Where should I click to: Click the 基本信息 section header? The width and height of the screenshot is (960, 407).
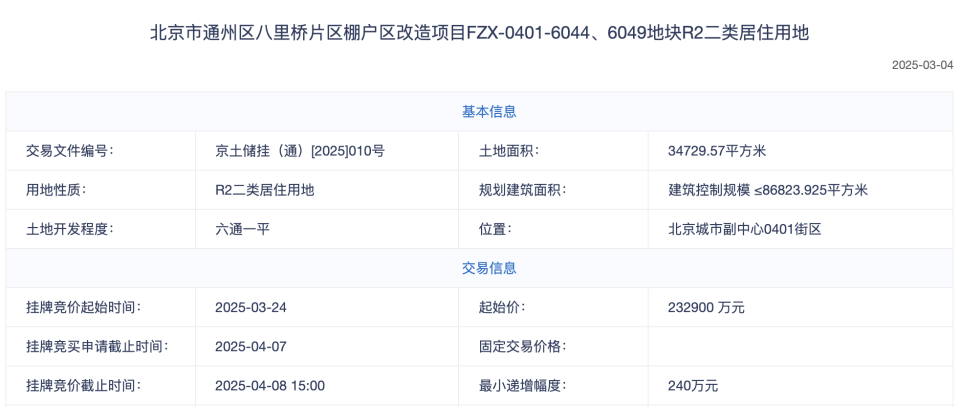click(x=489, y=112)
